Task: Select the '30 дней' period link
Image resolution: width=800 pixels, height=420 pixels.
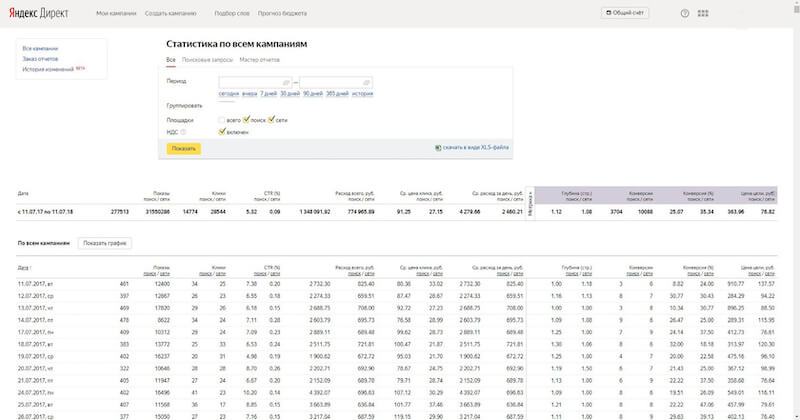Action: [290, 93]
